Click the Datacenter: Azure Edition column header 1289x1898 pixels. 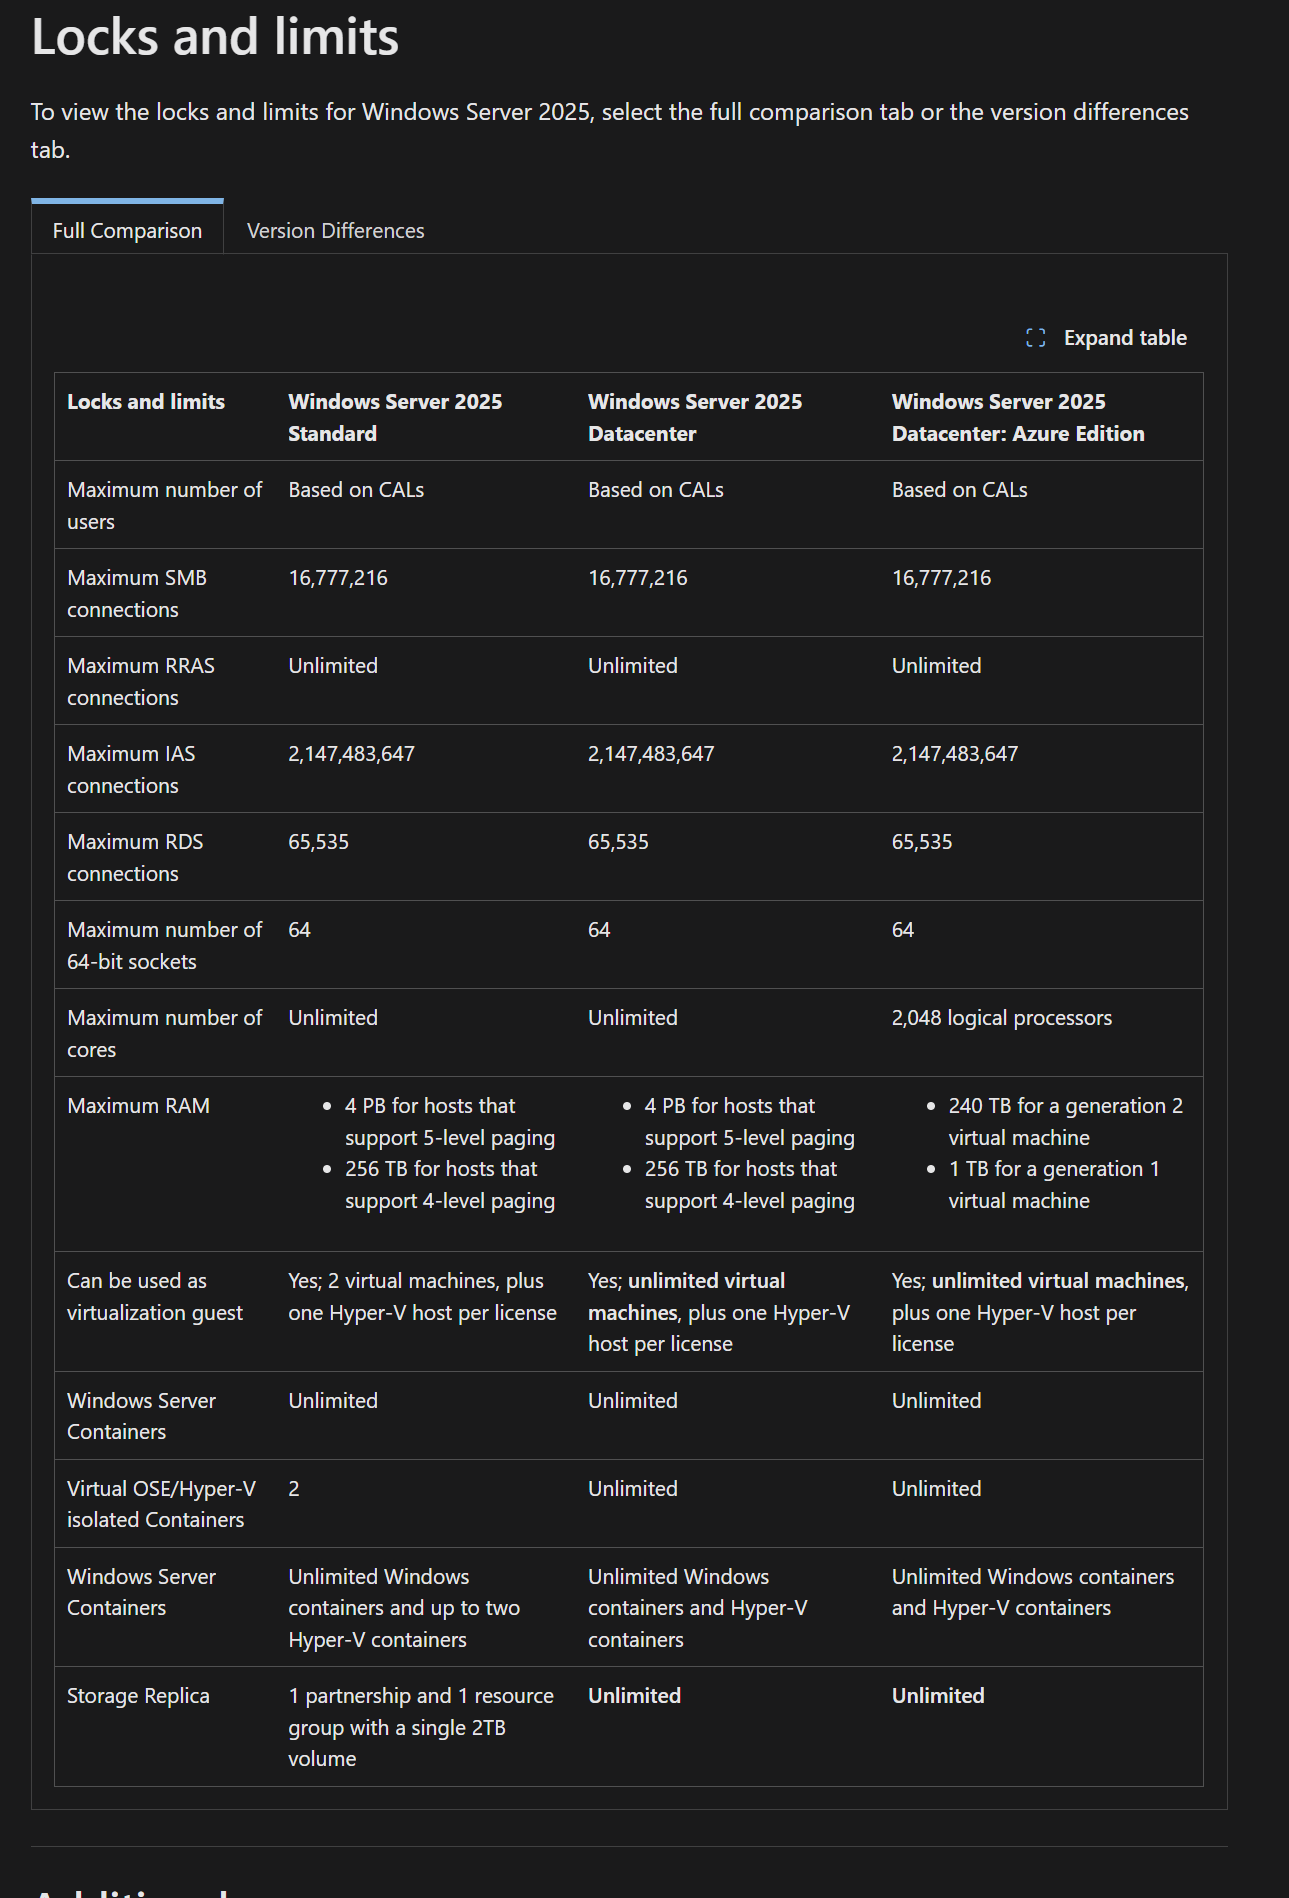point(1017,417)
